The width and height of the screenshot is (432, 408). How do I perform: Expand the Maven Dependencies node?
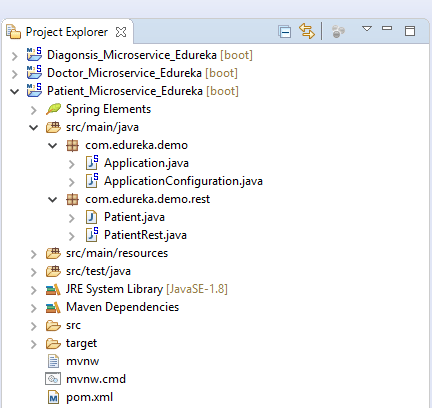pyautogui.click(x=33, y=308)
